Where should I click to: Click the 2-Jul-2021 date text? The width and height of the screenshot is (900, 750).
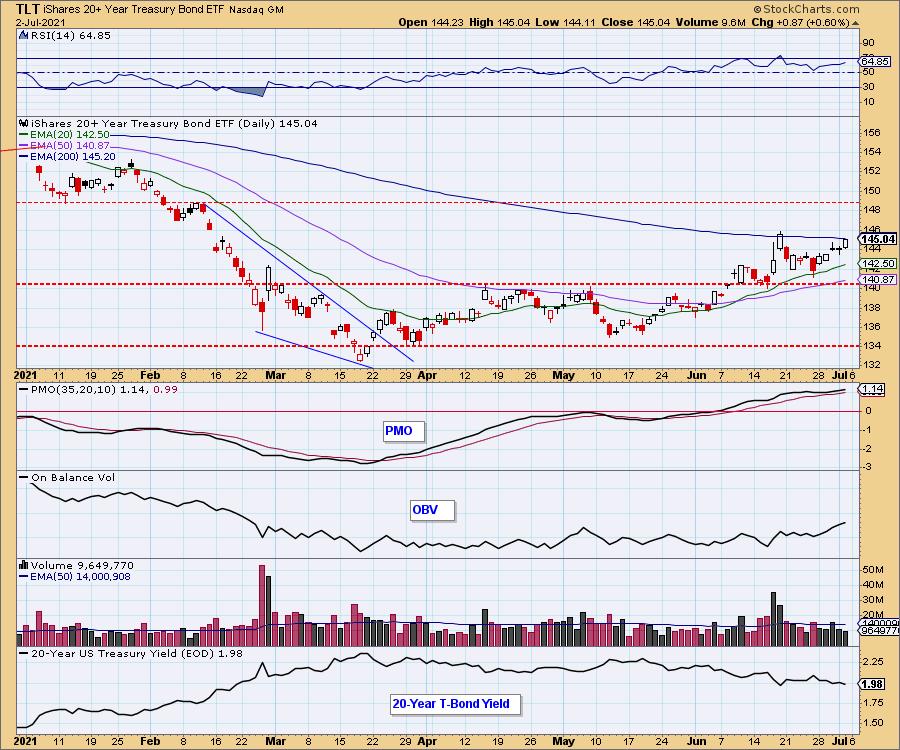pos(41,23)
